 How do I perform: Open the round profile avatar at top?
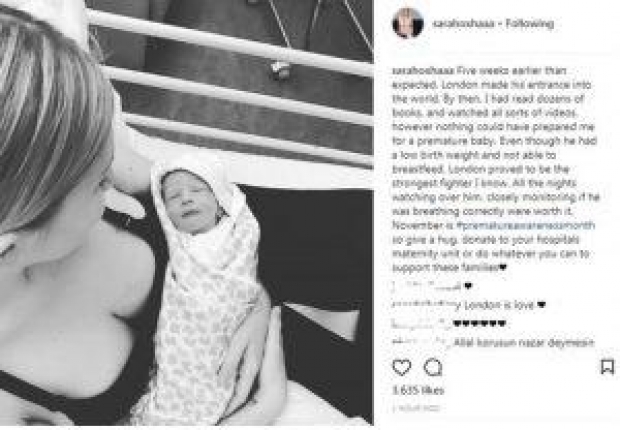[x=408, y=23]
